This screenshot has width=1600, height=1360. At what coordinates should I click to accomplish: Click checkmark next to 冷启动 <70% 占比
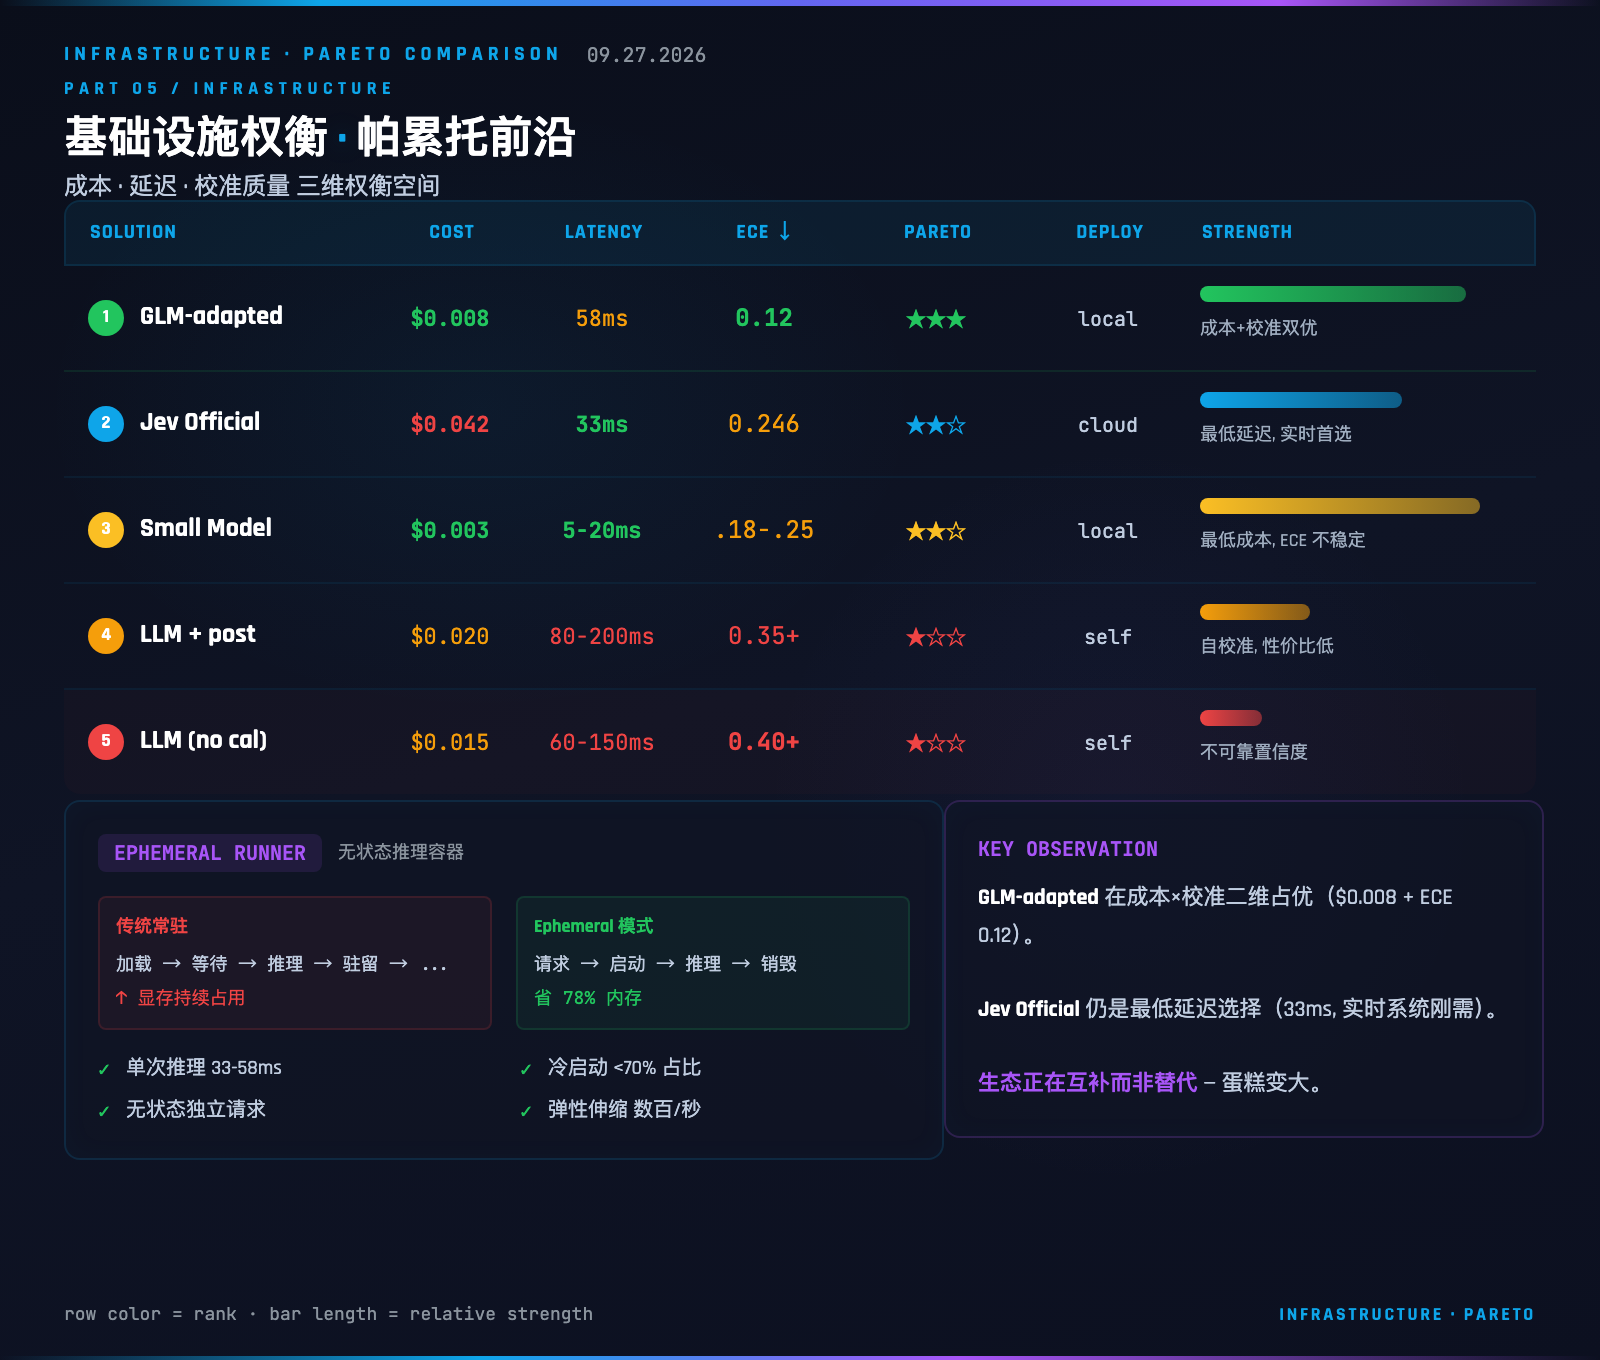[x=526, y=1069]
